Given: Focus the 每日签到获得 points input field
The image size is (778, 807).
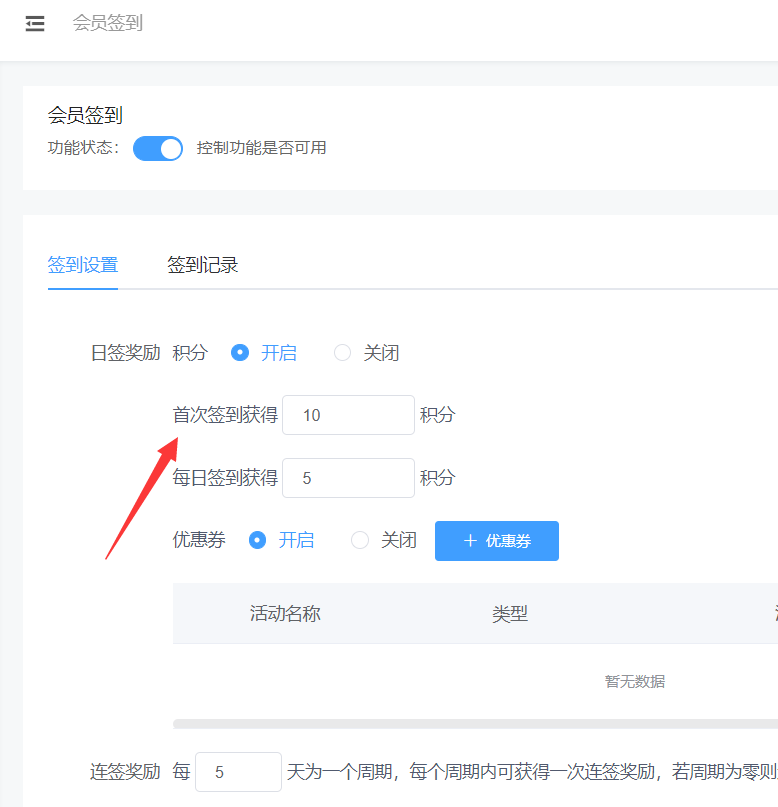Looking at the screenshot, I should click(348, 478).
